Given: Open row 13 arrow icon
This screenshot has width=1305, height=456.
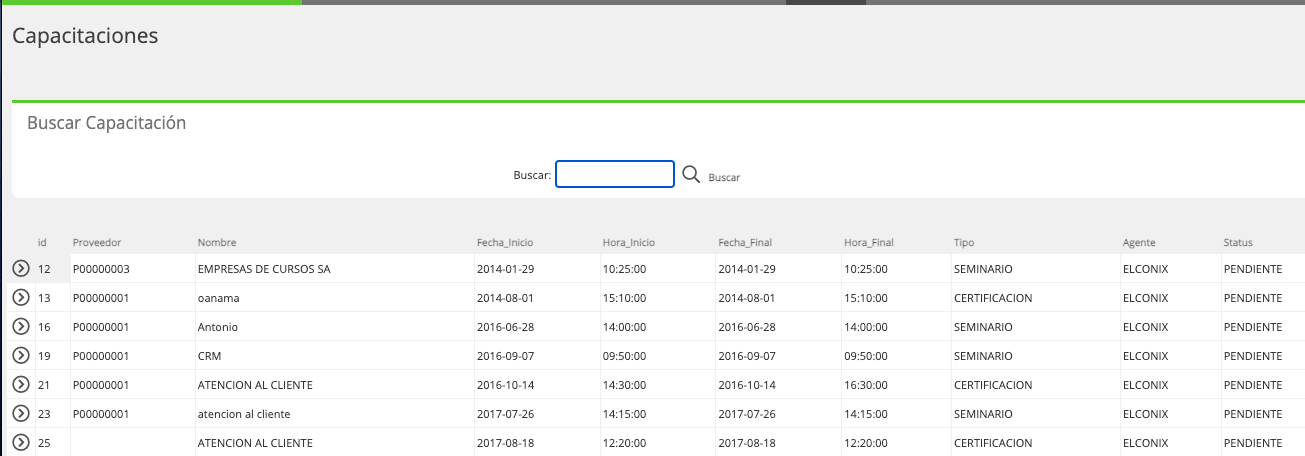Looking at the screenshot, I should [21, 298].
